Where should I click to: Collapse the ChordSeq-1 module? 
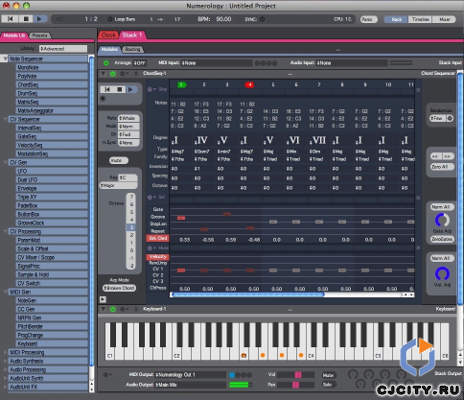(x=103, y=74)
